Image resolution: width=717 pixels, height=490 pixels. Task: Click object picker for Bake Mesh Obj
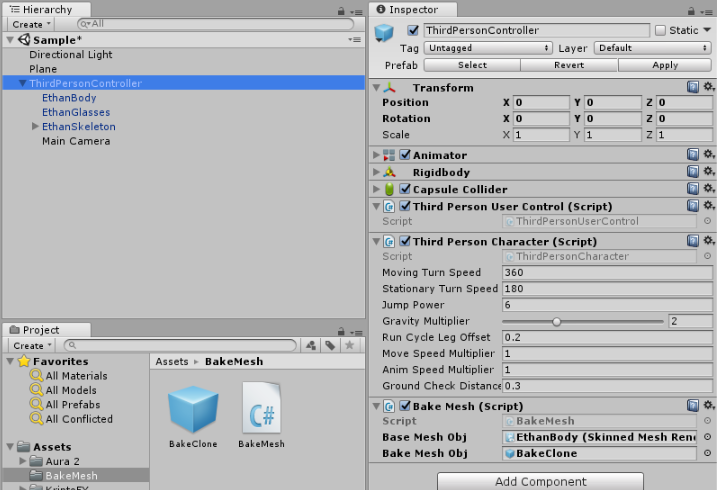tap(707, 453)
